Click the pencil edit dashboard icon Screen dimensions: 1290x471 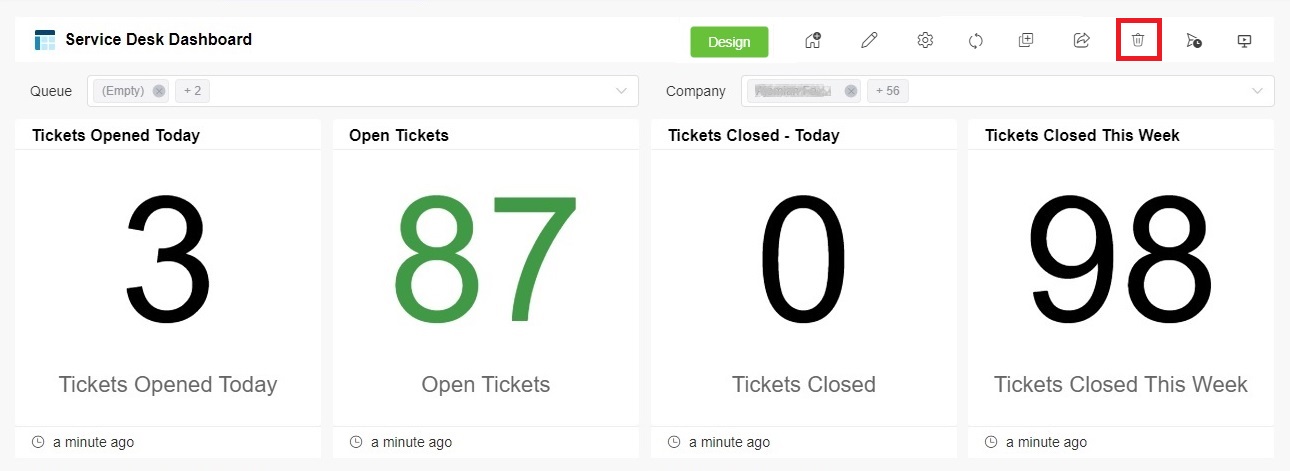pyautogui.click(x=869, y=41)
